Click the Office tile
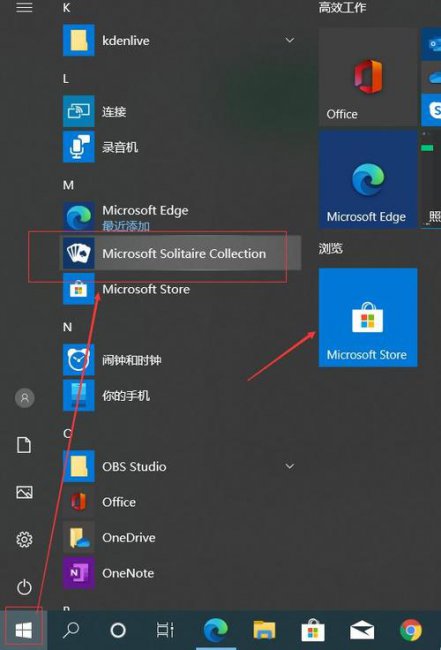Viewport: 441px width, 650px height. [368, 77]
